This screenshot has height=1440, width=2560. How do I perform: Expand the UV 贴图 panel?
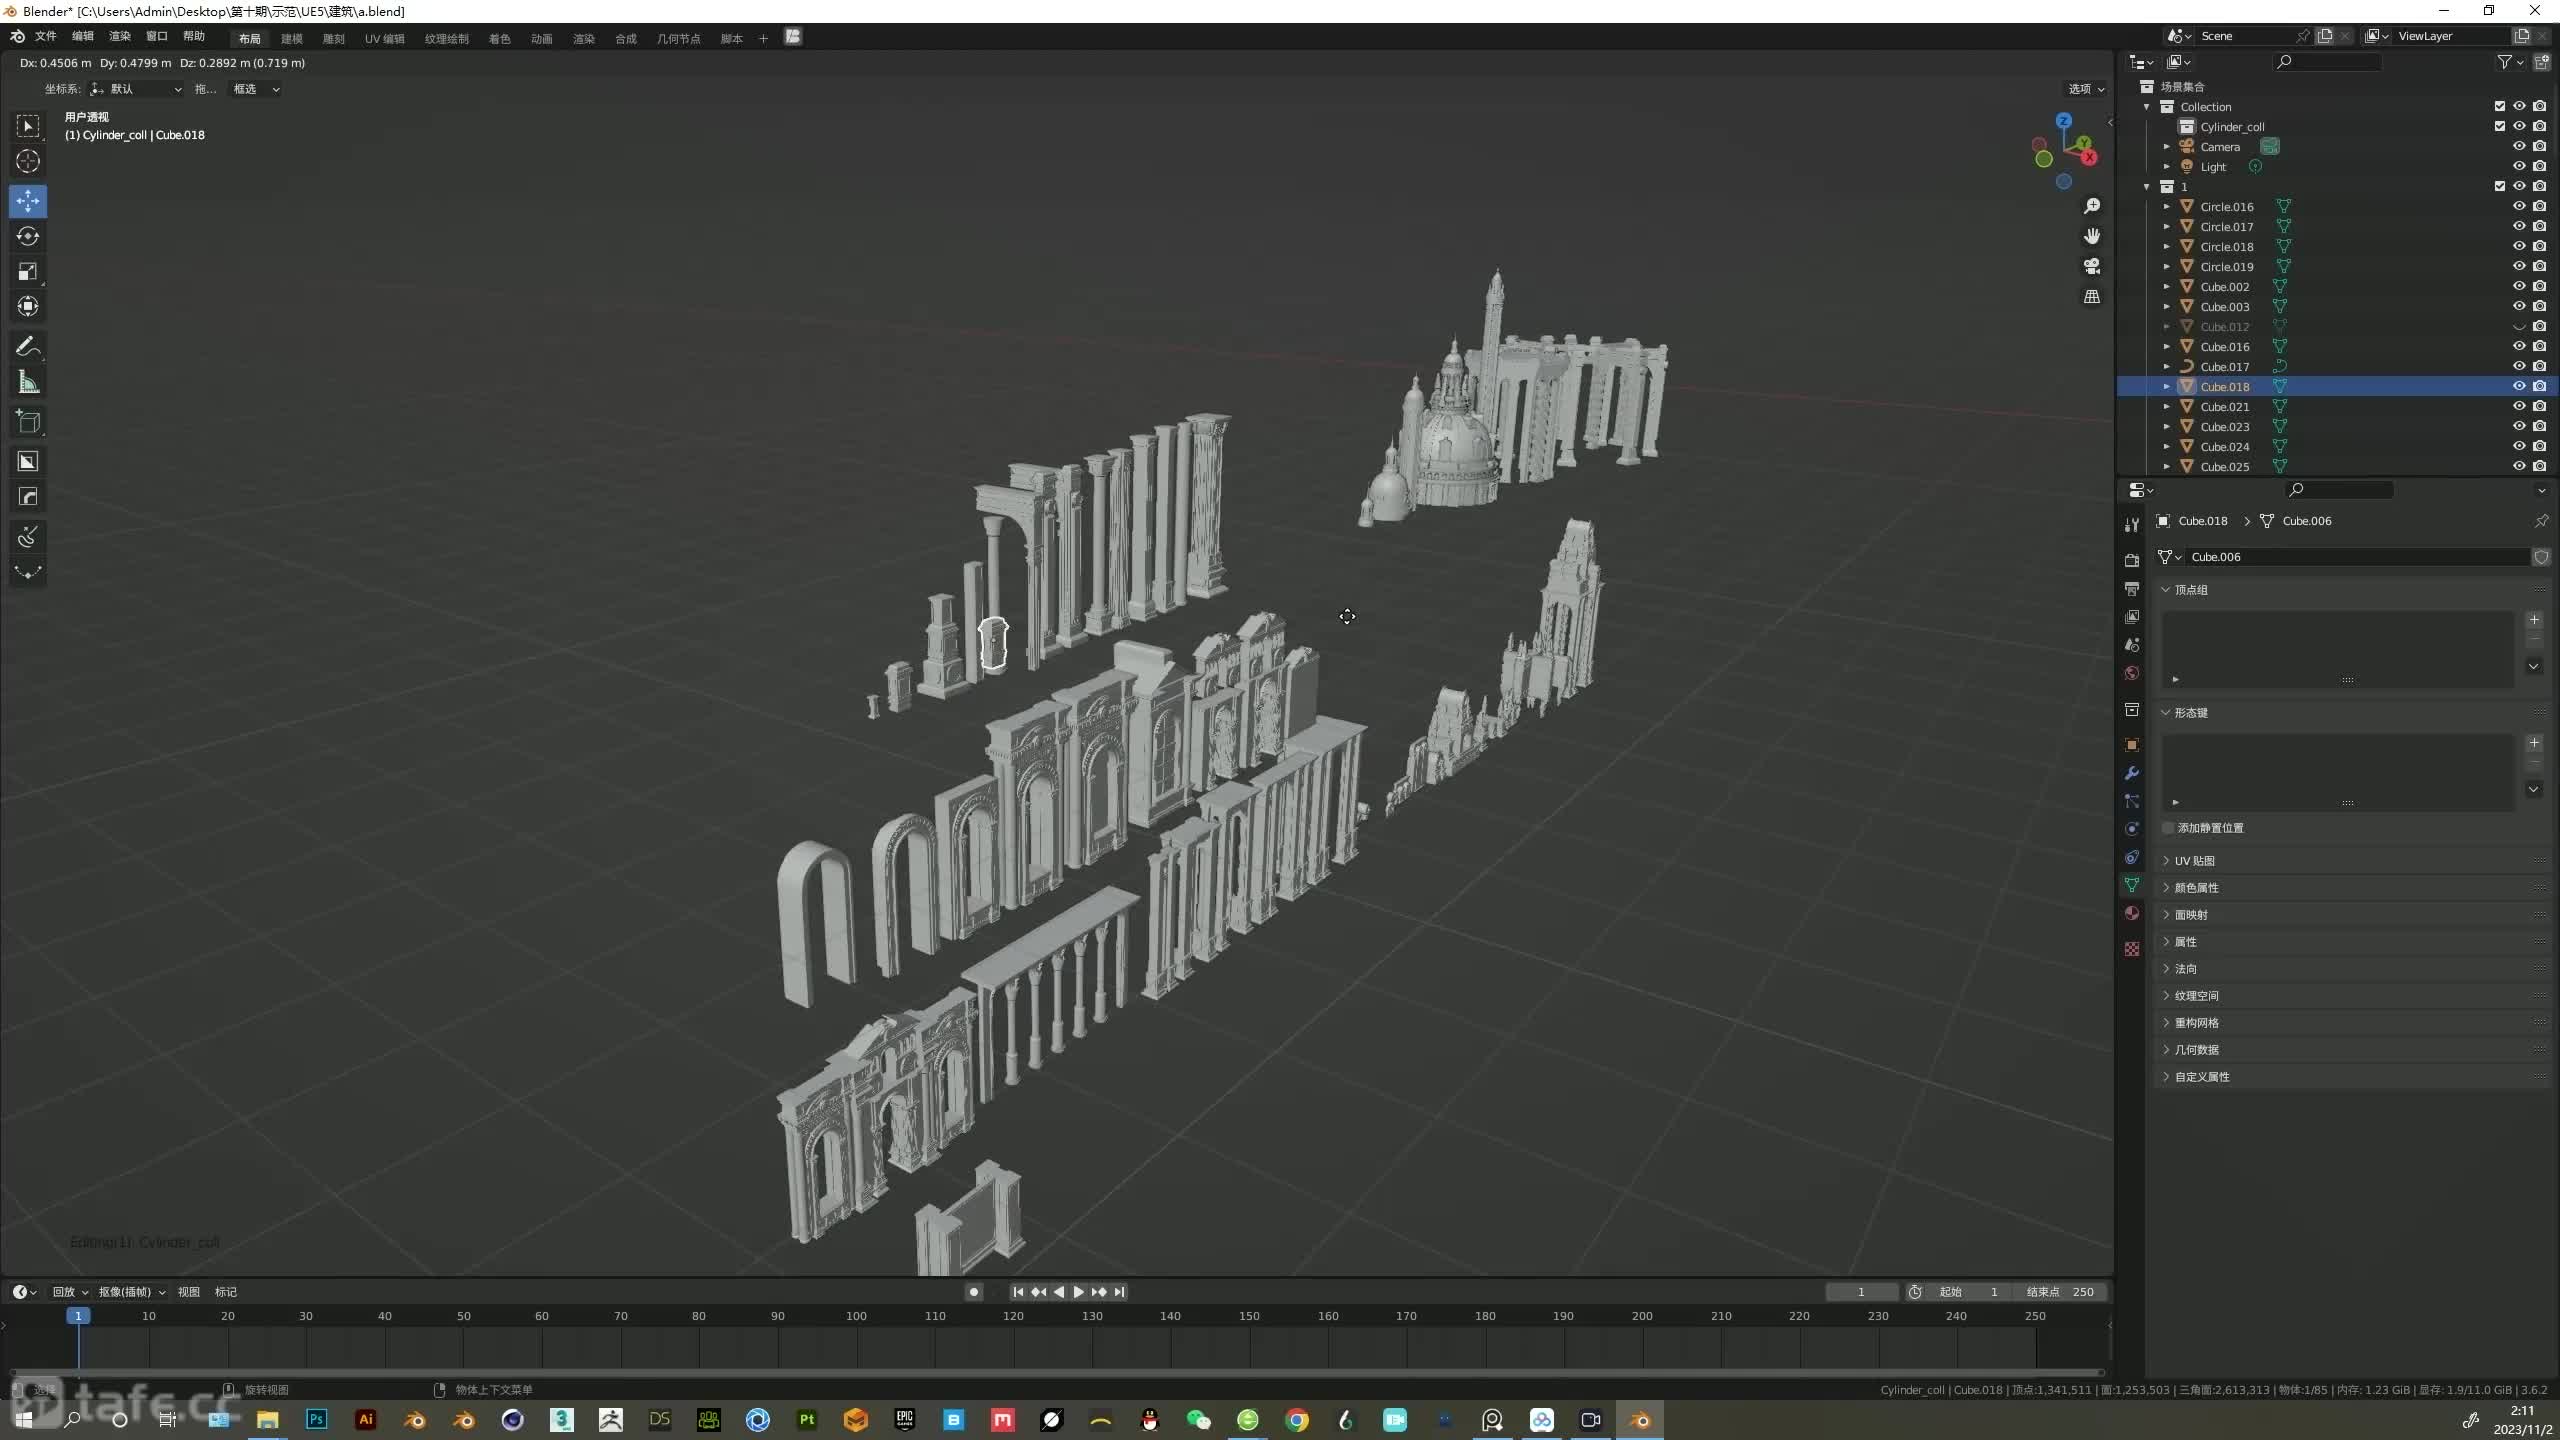(x=2195, y=861)
